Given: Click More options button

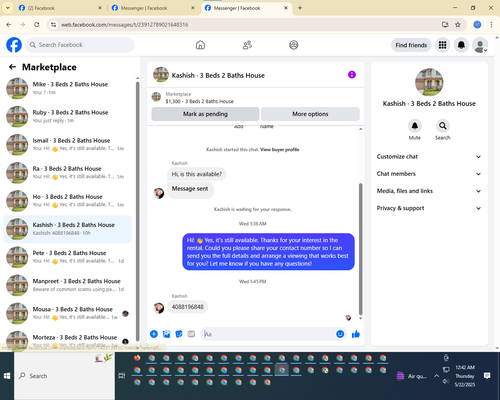Looking at the screenshot, I should coord(310,114).
